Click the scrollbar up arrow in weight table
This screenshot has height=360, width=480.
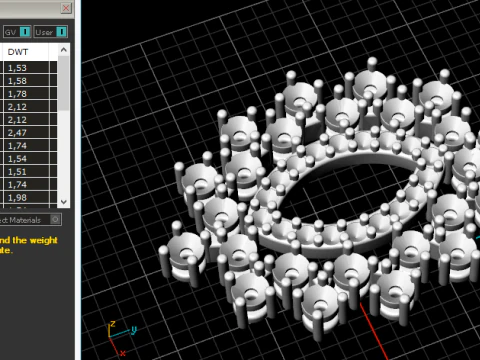[x=64, y=50]
